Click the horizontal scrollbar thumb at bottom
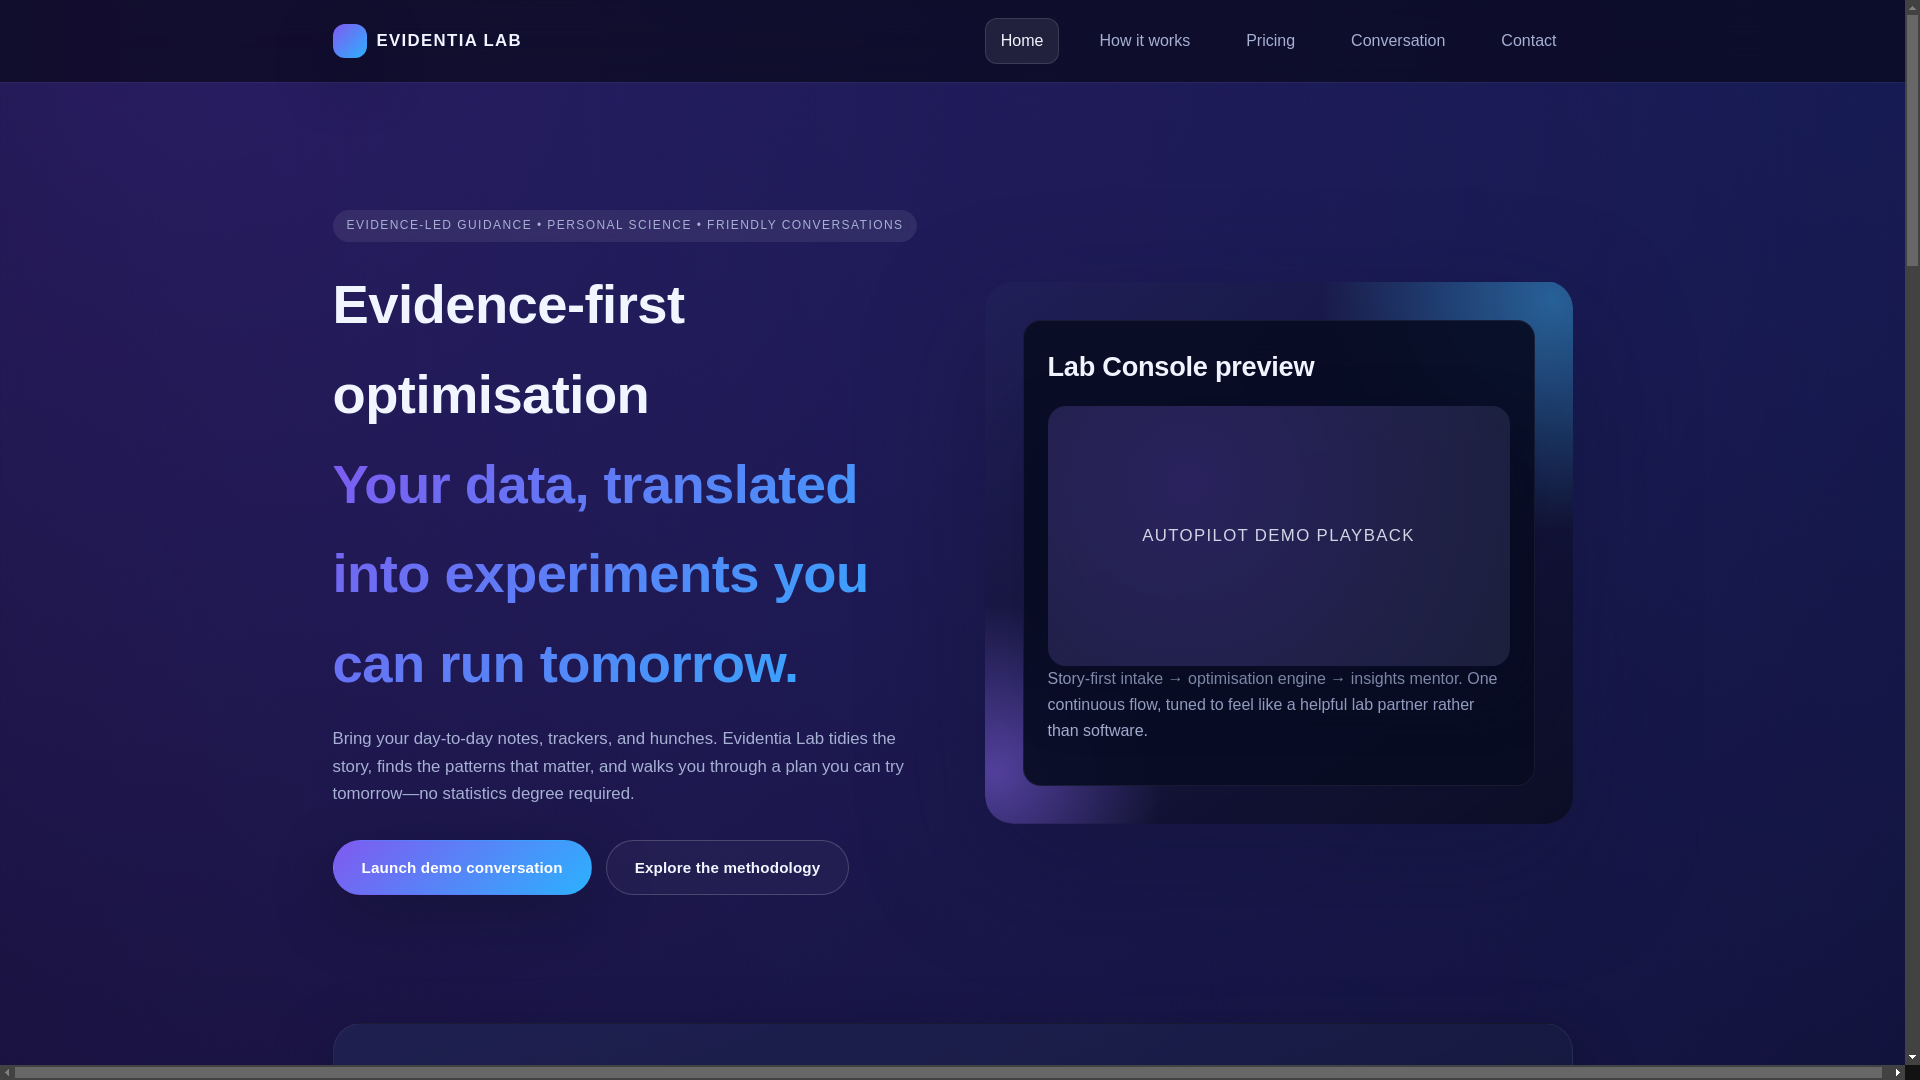 pyautogui.click(x=948, y=1073)
